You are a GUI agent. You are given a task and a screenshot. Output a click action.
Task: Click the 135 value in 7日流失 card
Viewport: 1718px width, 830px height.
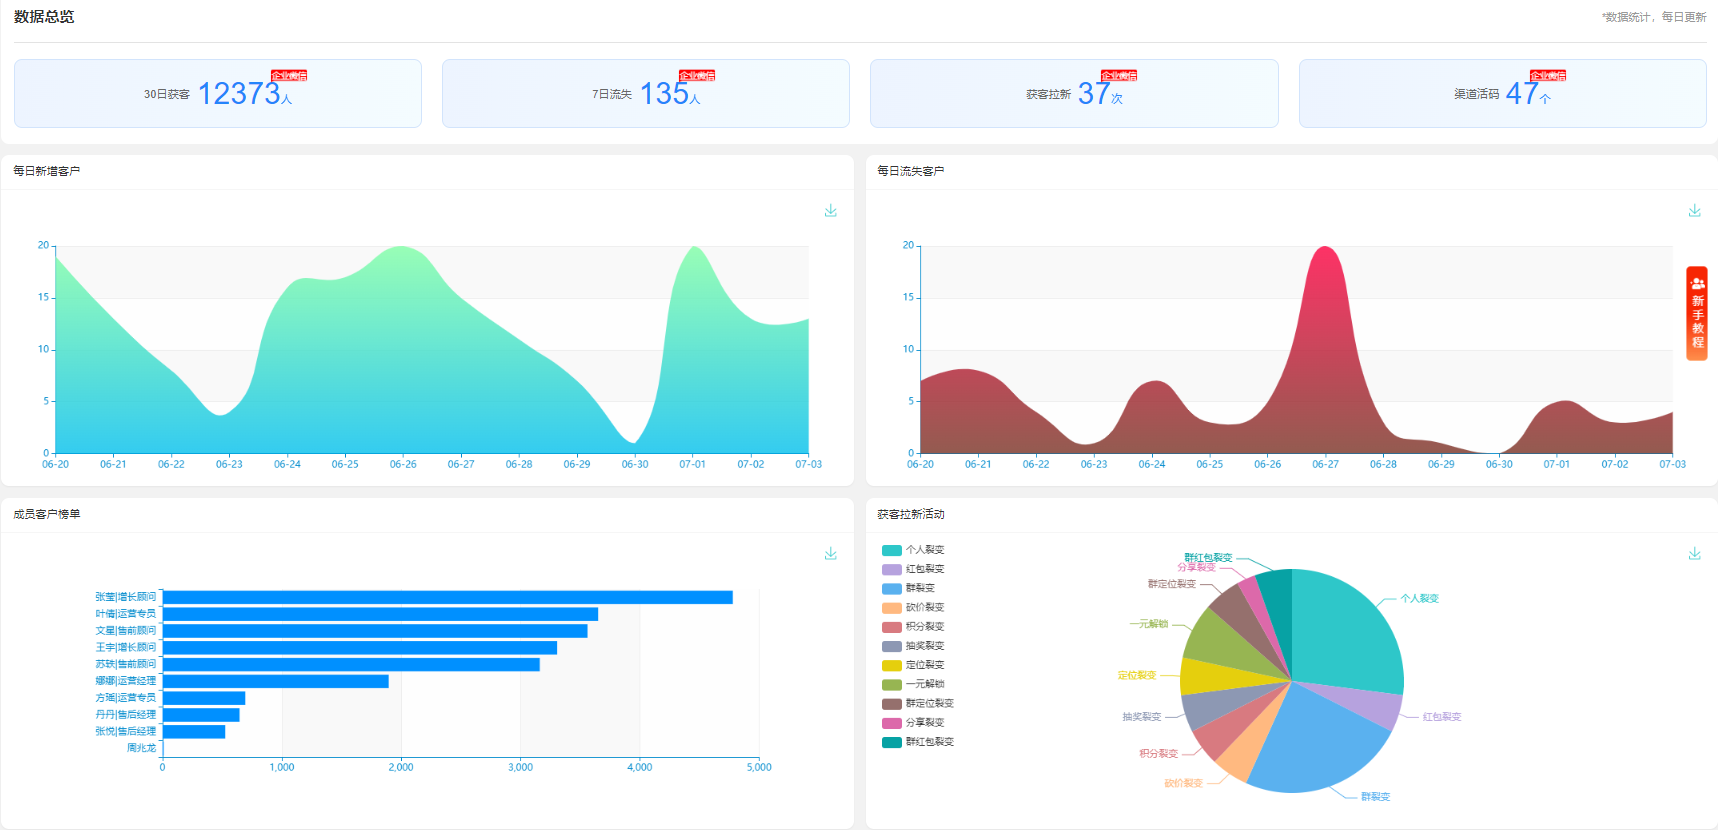[664, 93]
